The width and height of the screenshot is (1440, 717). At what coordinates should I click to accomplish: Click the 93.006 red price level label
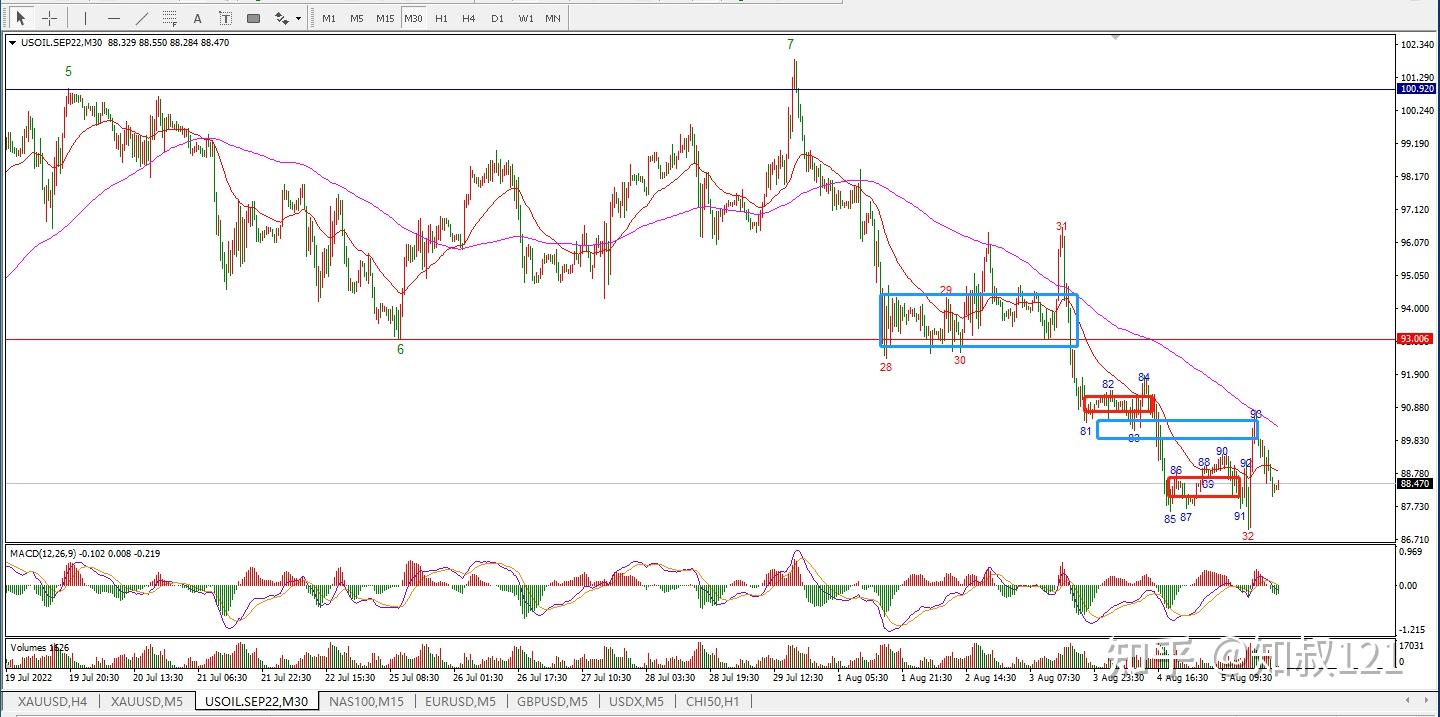coord(1416,339)
